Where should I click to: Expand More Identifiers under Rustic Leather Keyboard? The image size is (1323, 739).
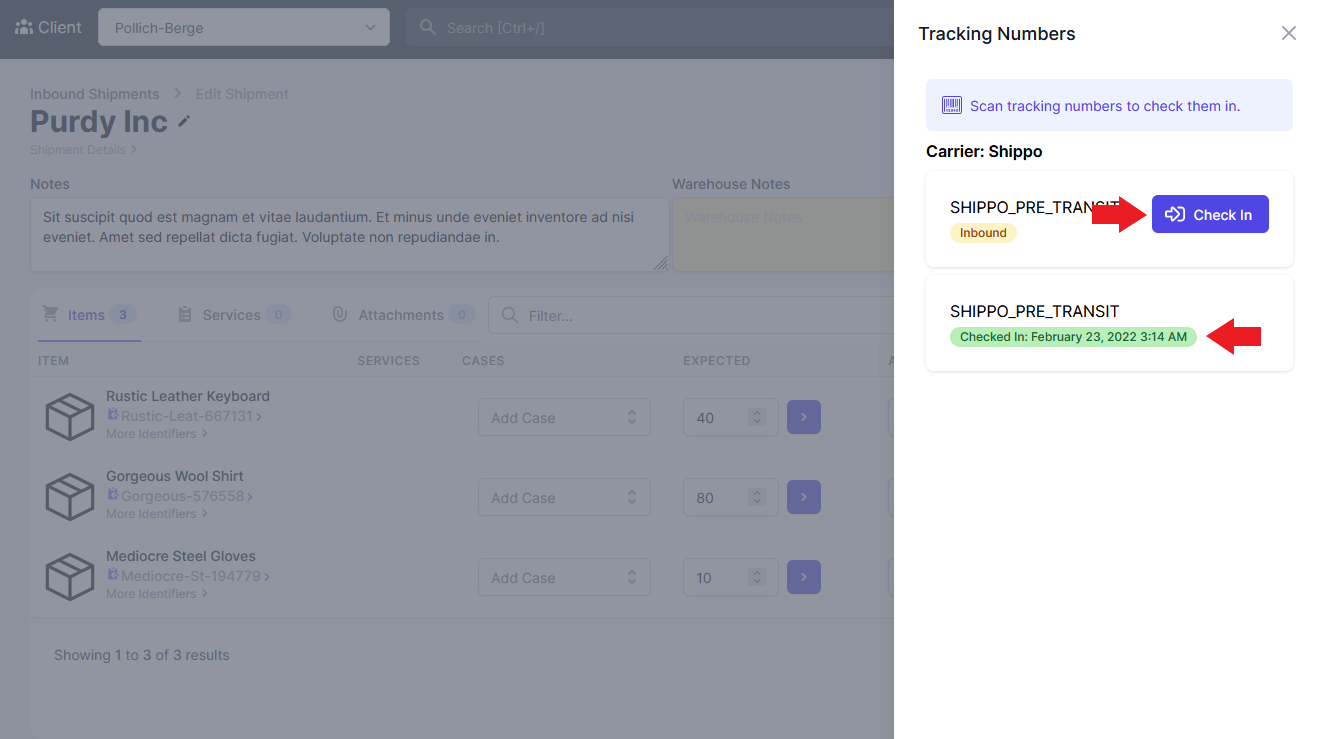pyautogui.click(x=157, y=434)
